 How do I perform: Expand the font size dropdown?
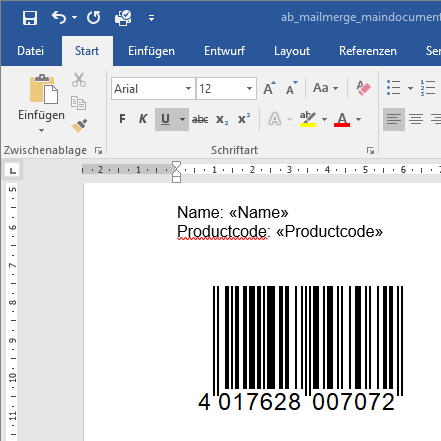249,89
